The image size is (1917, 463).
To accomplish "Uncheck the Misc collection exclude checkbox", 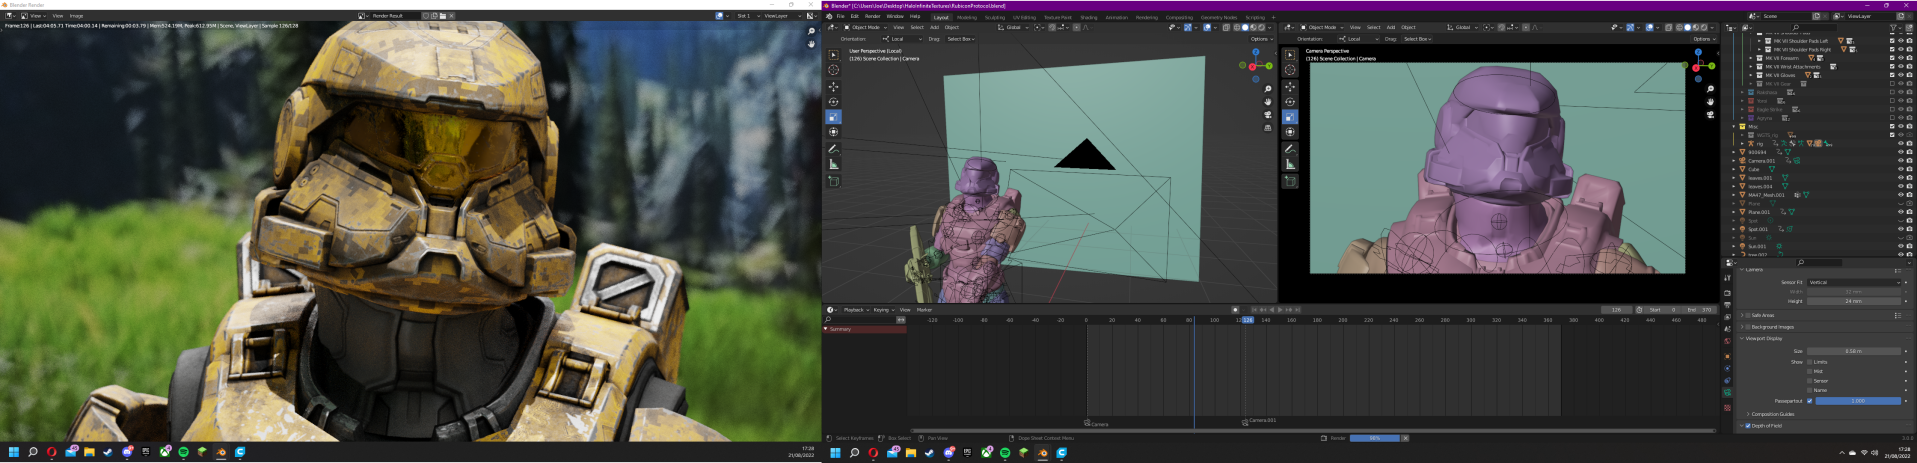I will 1892,126.
